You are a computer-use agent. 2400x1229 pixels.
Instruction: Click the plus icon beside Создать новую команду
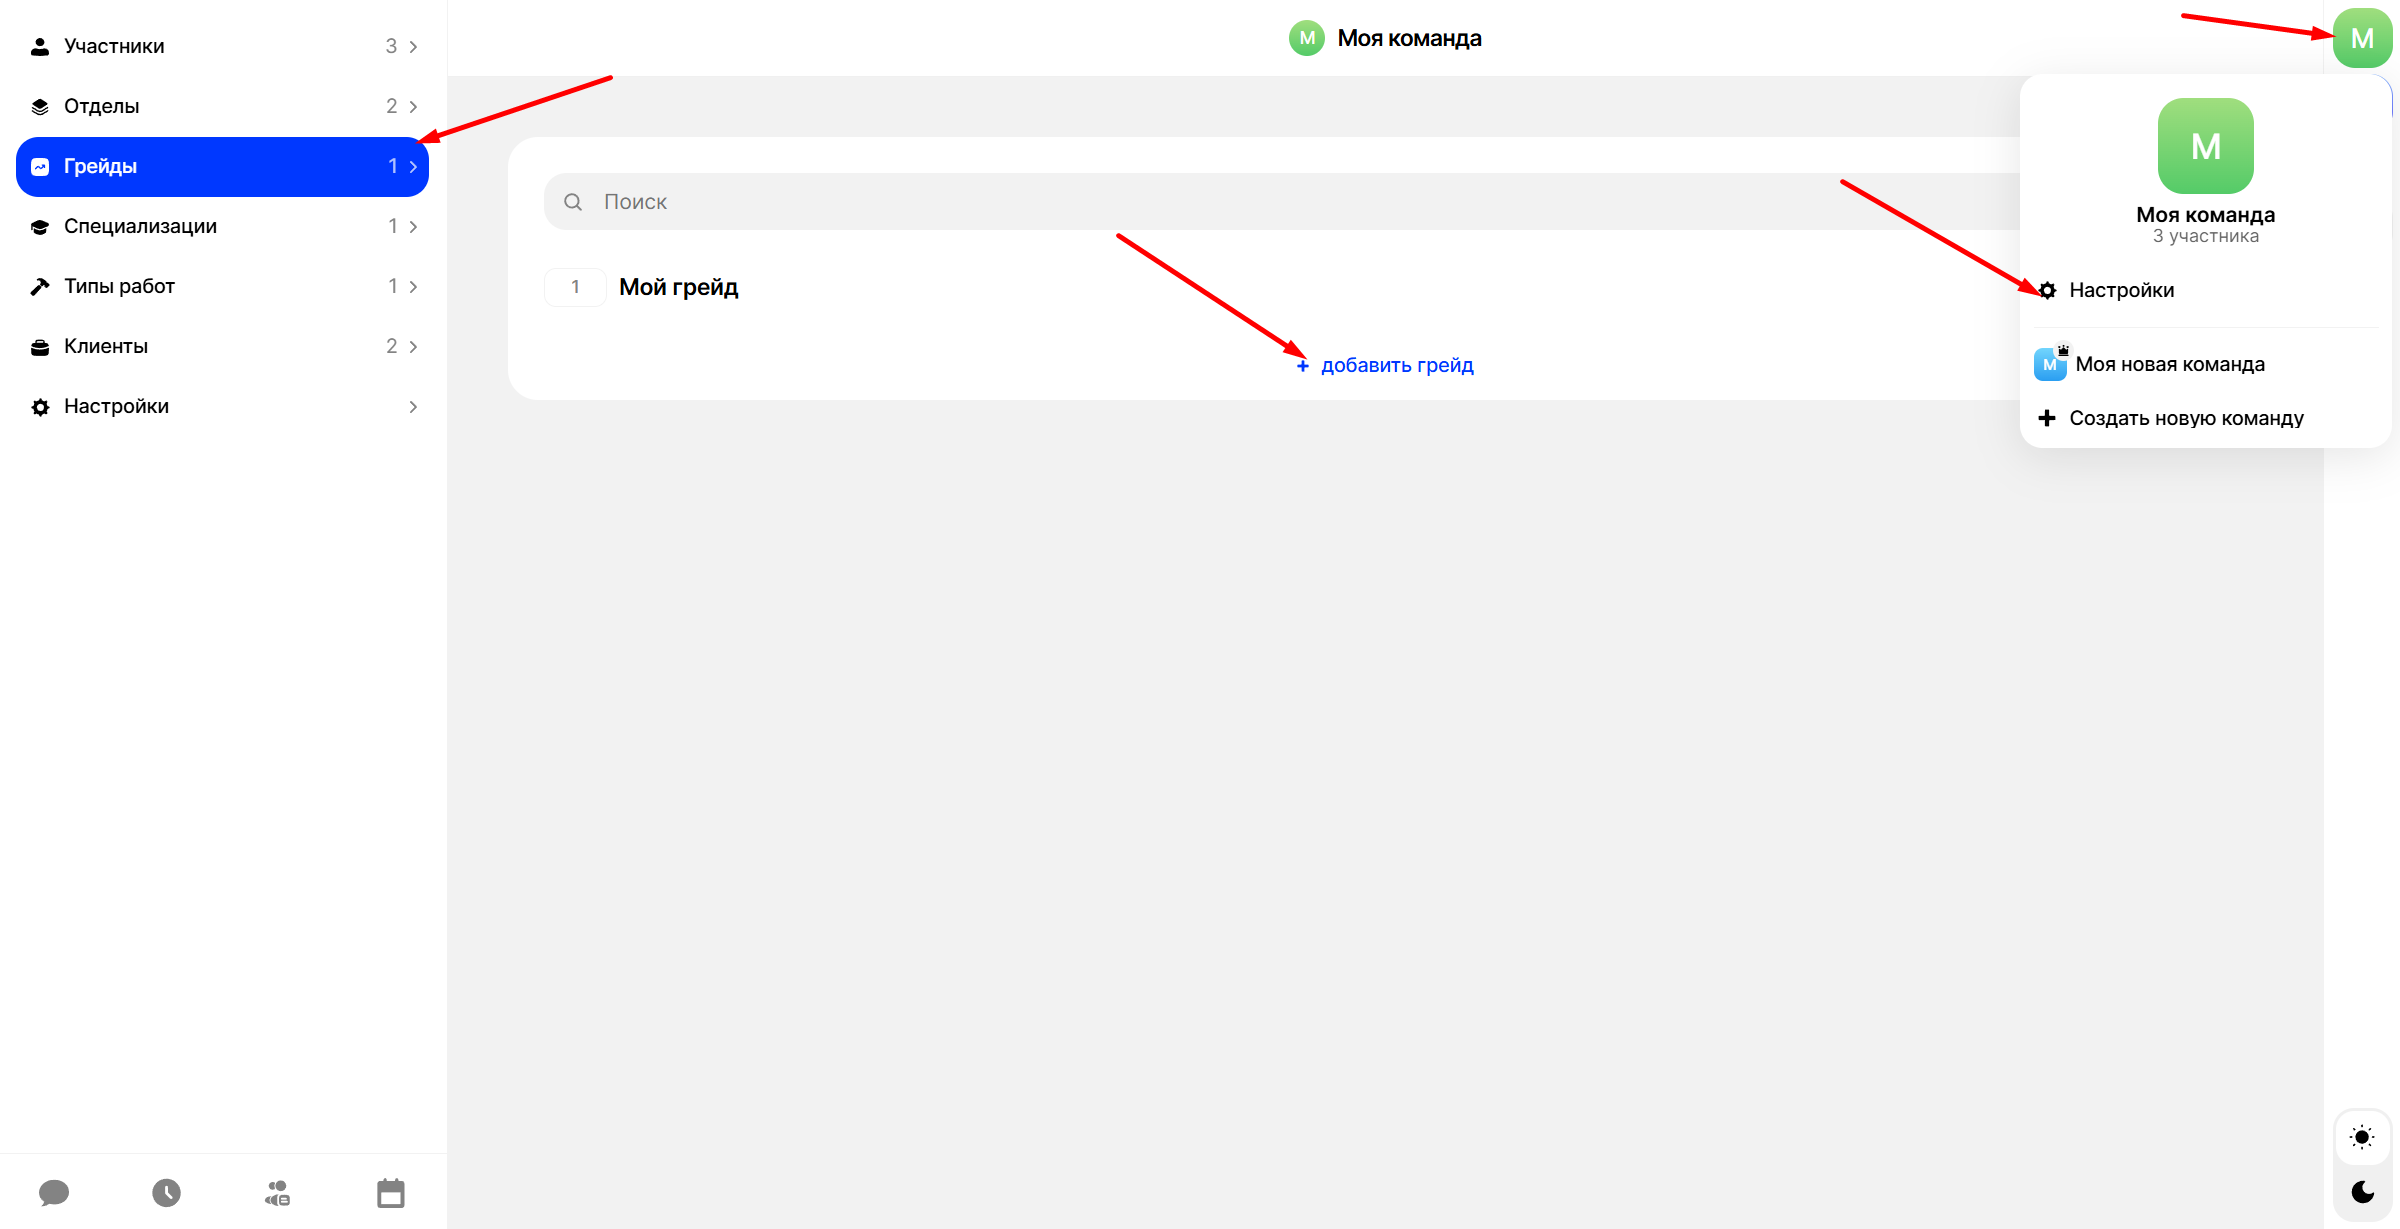(2047, 418)
